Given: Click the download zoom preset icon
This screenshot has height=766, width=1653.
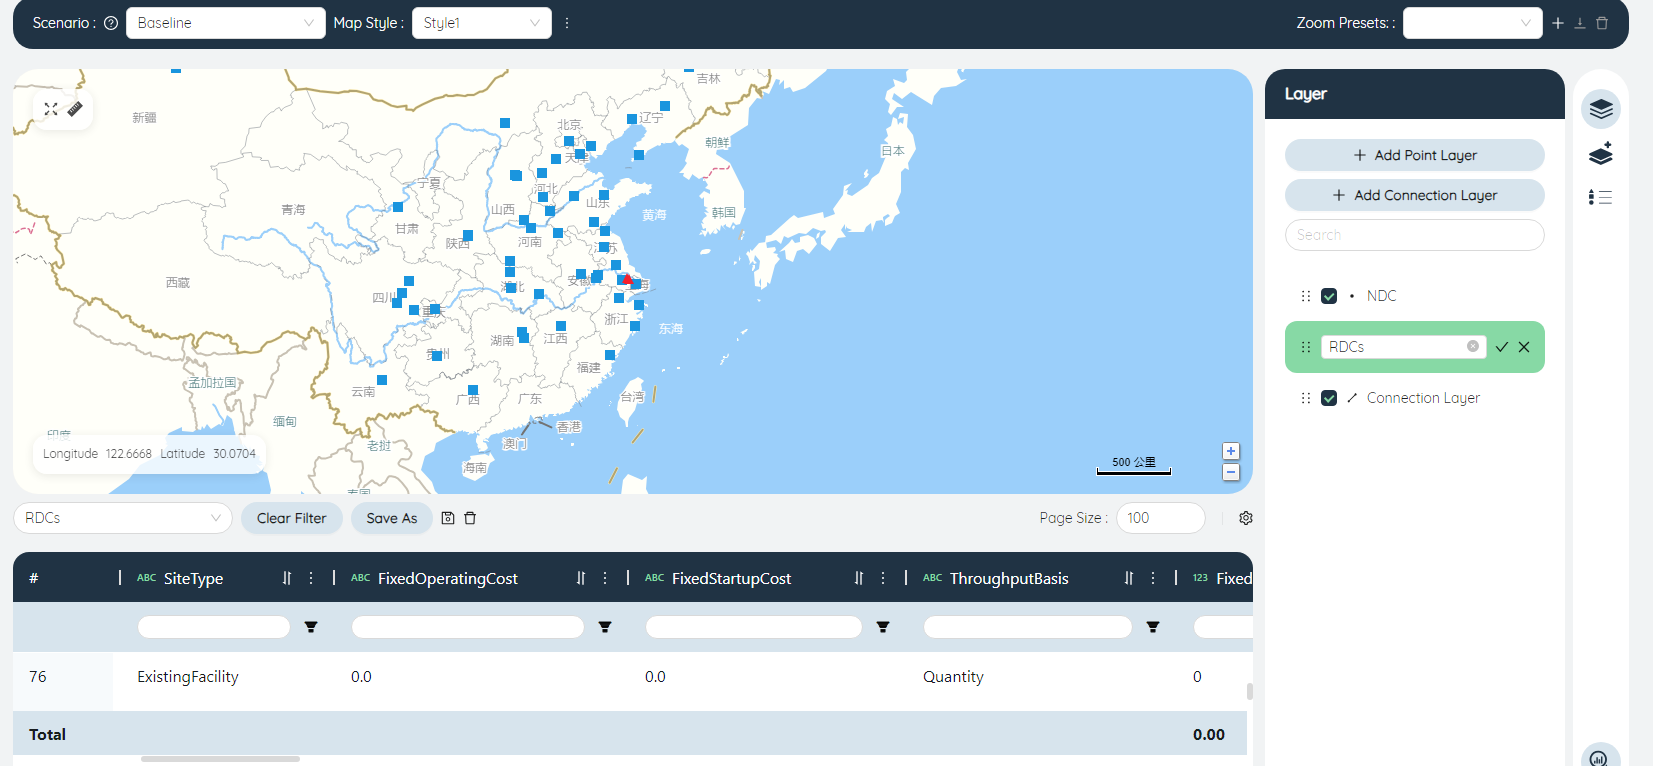Looking at the screenshot, I should click(1580, 23).
